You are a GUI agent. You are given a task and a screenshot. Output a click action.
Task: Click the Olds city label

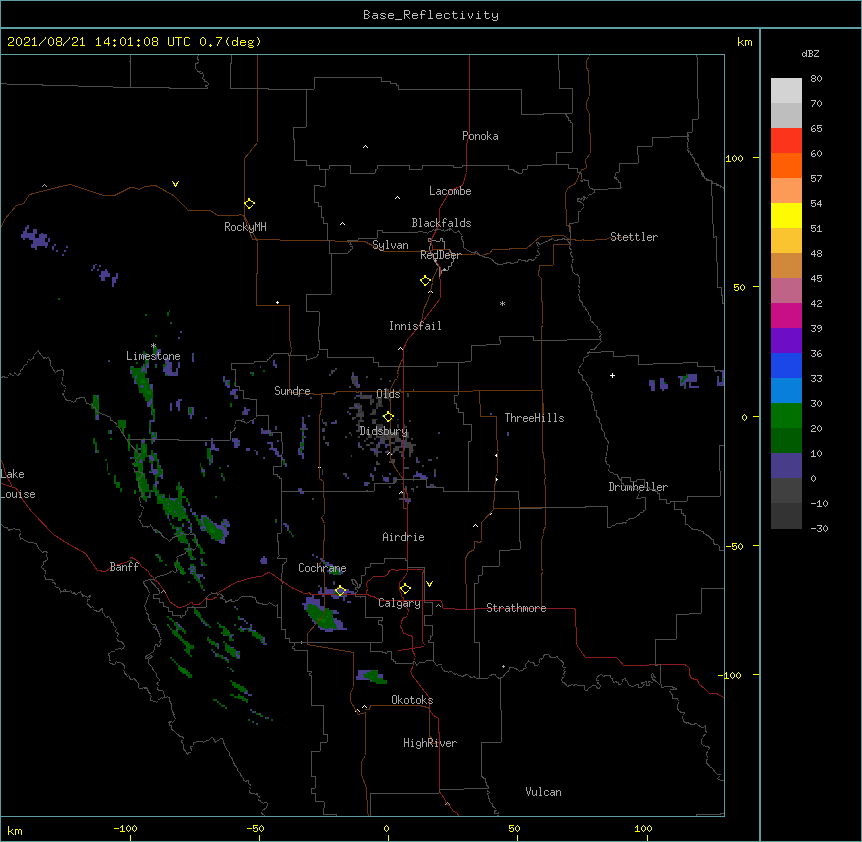coord(388,394)
